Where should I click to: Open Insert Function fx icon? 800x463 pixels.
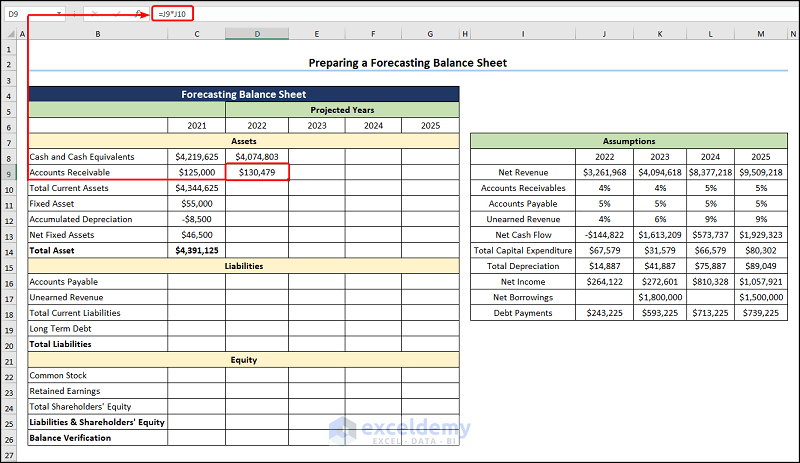[x=139, y=14]
